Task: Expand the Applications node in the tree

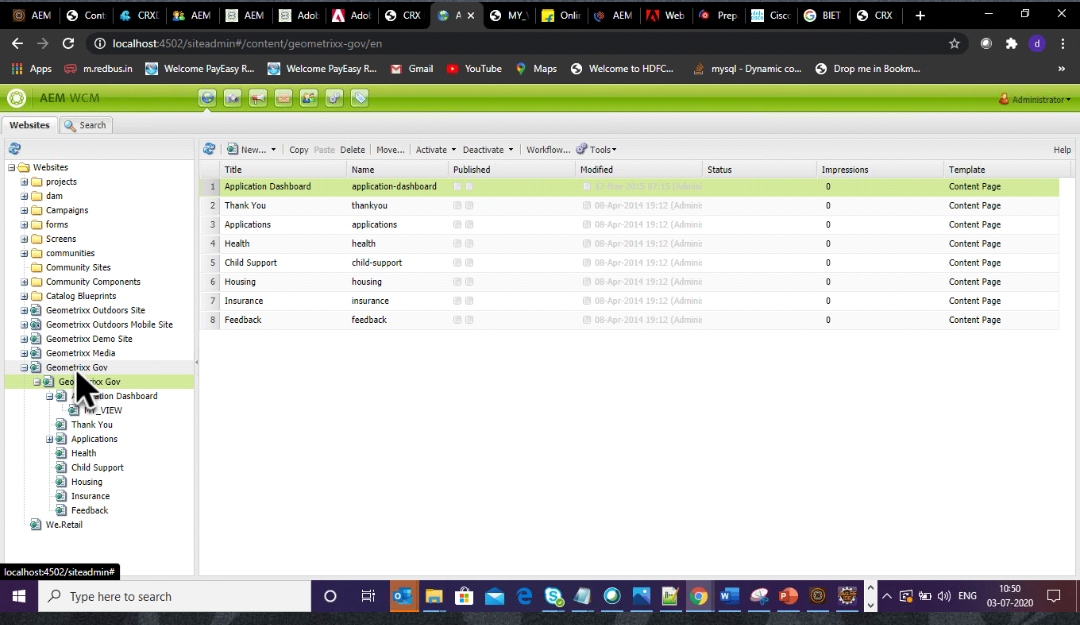Action: coord(49,439)
